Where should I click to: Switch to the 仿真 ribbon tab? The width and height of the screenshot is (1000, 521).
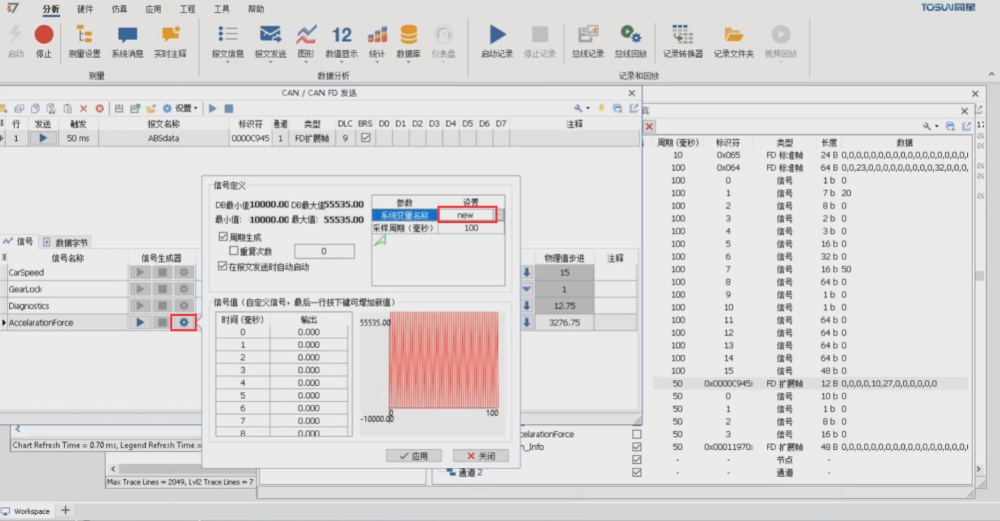[x=119, y=8]
